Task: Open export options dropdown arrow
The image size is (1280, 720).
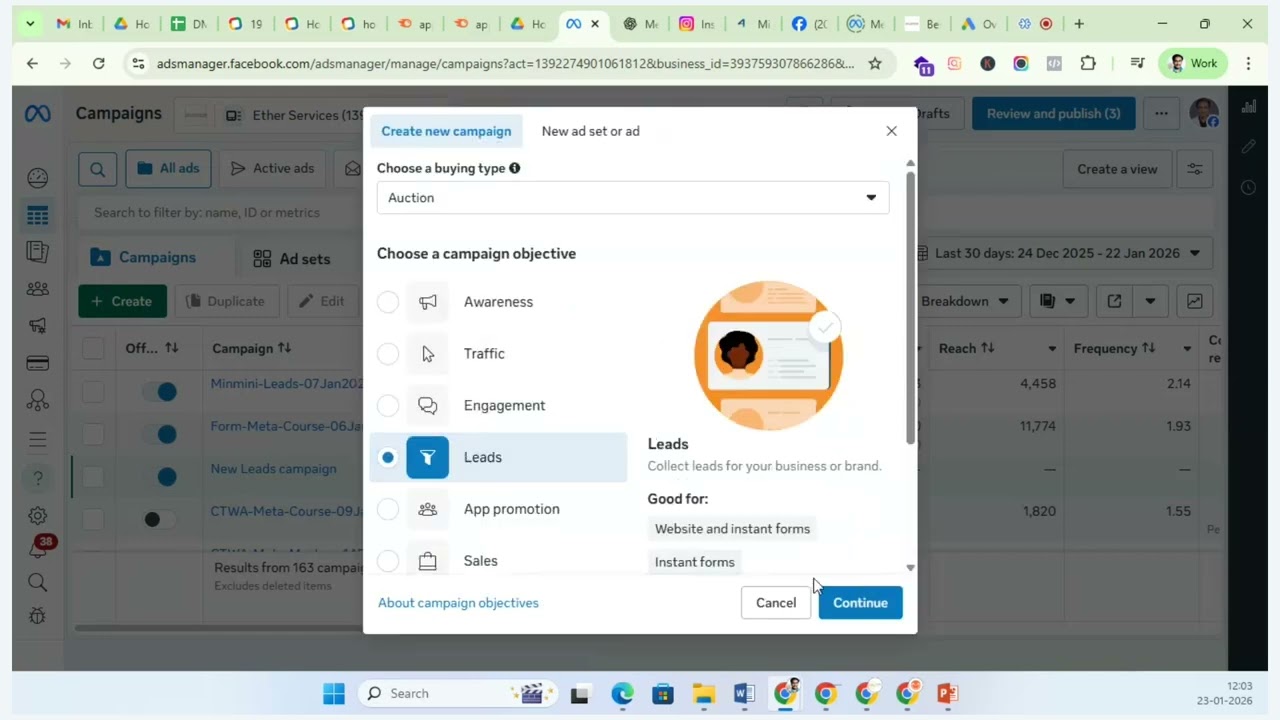Action: [x=1150, y=301]
